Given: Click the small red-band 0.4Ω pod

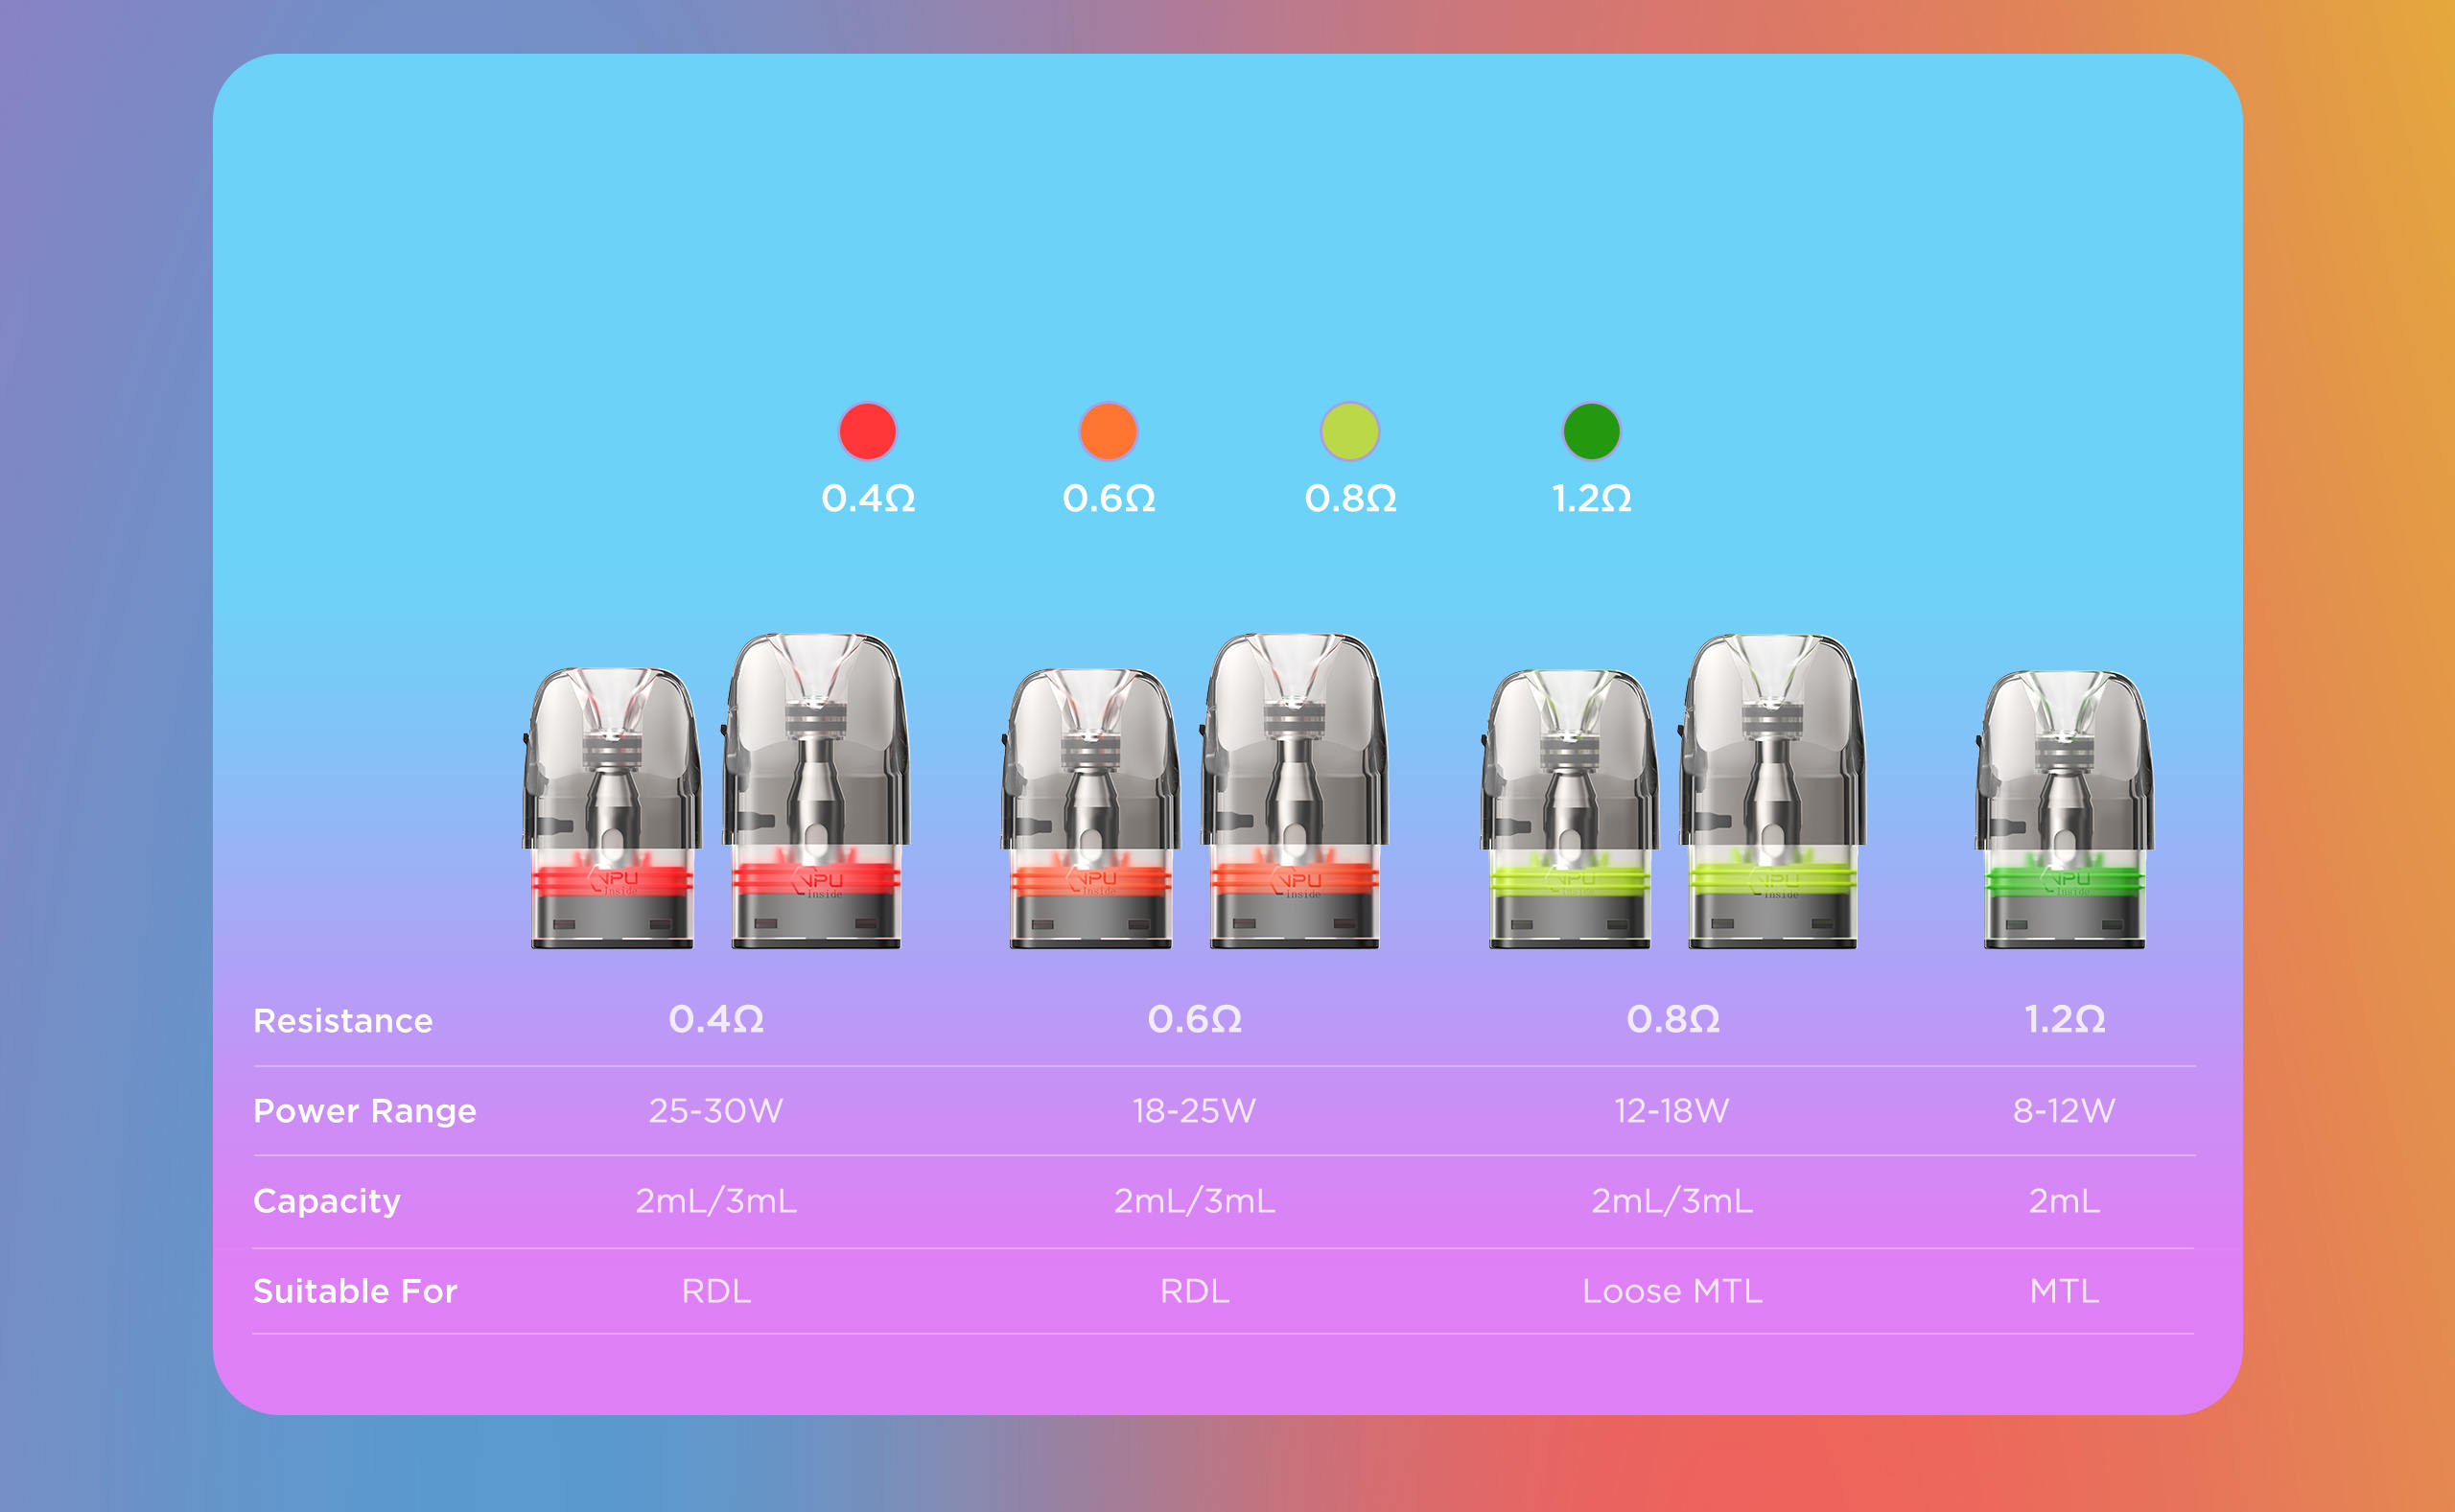Looking at the screenshot, I should [612, 808].
